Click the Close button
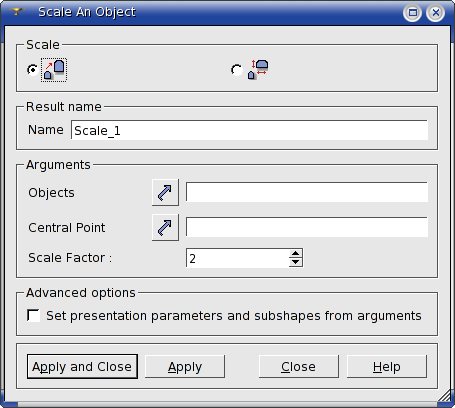455x408 pixels. [299, 367]
